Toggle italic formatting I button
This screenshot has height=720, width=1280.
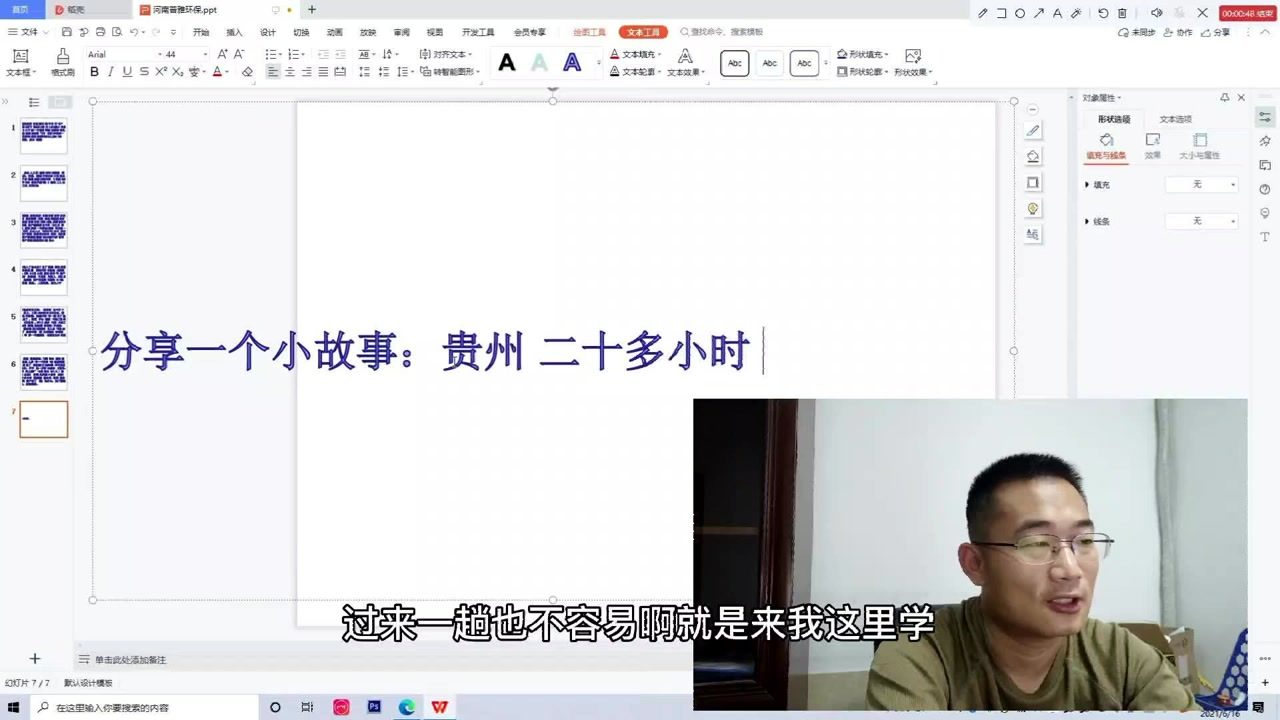pos(111,72)
